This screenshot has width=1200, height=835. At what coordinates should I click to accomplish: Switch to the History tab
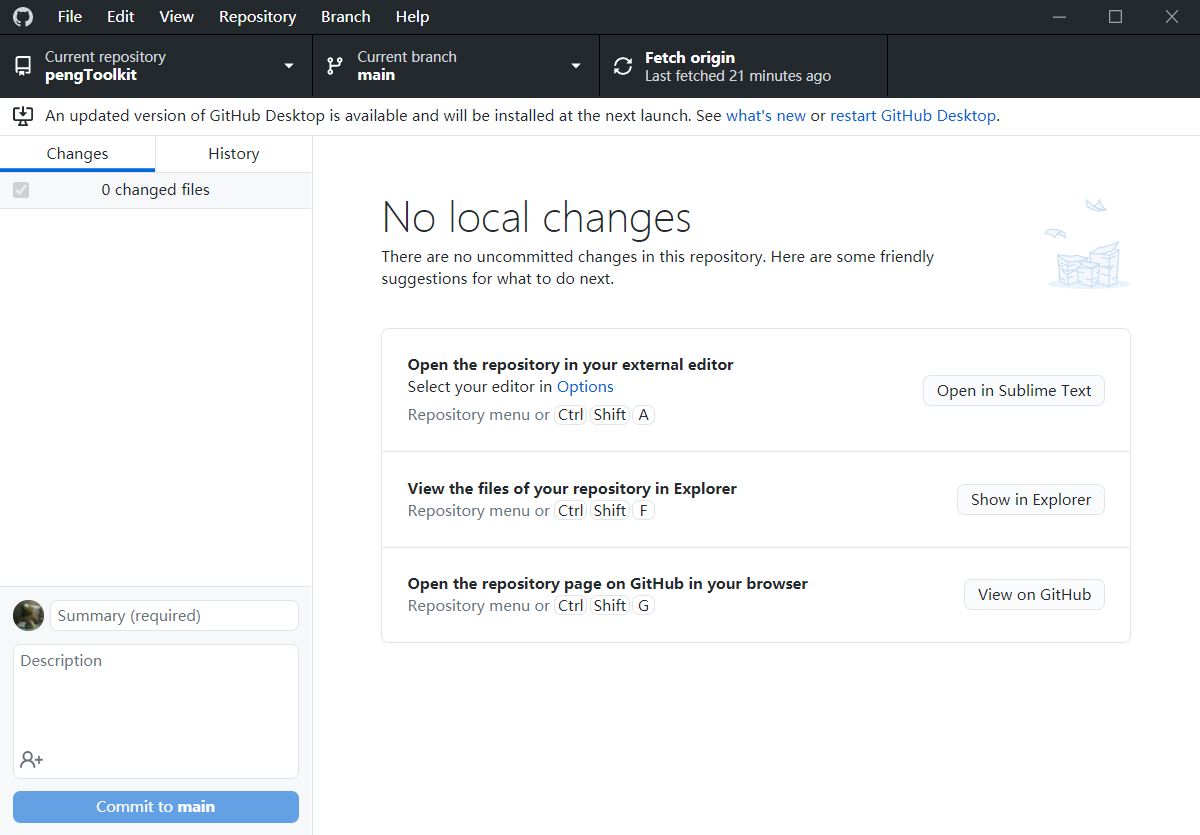pos(233,154)
